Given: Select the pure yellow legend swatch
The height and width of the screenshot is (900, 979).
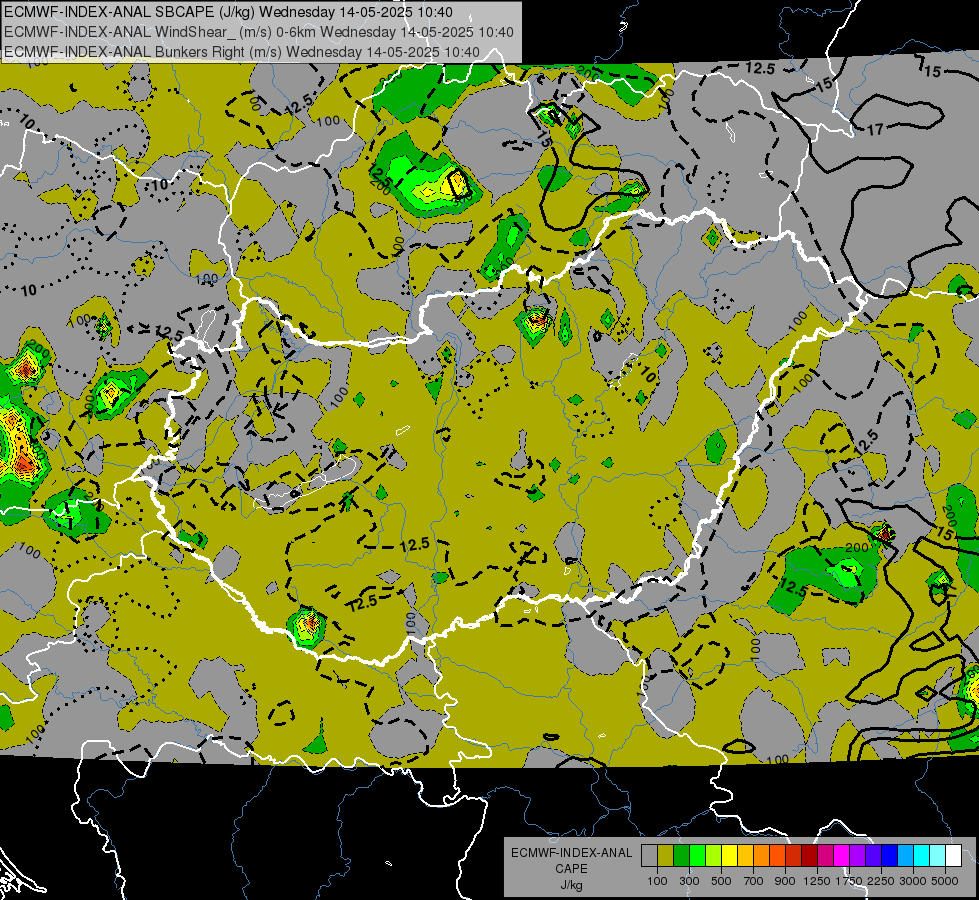Looking at the screenshot, I should (729, 856).
